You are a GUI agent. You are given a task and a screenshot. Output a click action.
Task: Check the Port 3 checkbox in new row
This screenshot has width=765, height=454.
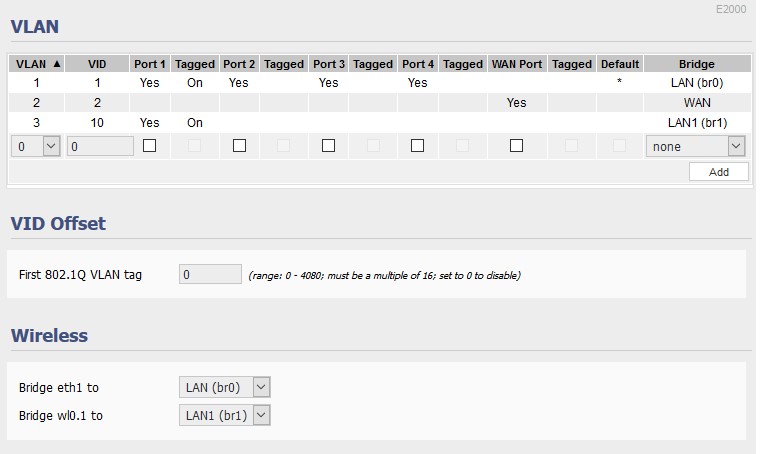click(328, 145)
